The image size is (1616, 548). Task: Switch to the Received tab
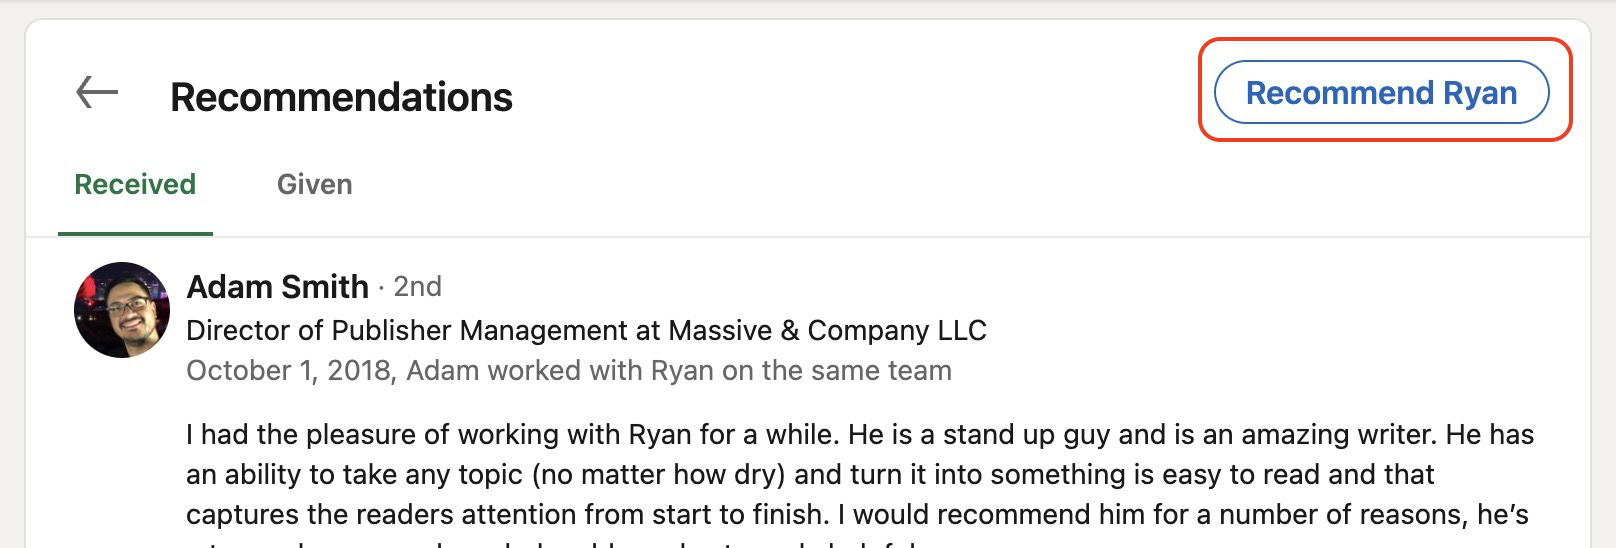click(135, 185)
